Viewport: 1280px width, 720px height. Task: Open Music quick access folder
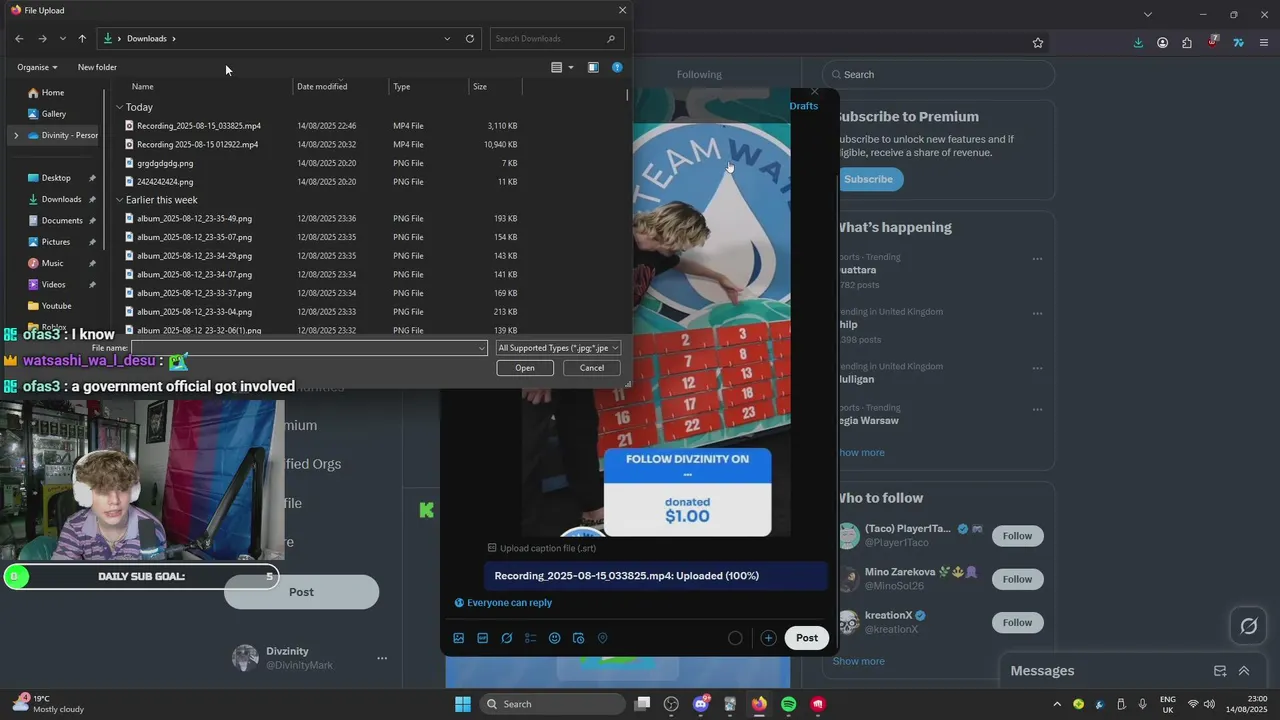[x=52, y=263]
